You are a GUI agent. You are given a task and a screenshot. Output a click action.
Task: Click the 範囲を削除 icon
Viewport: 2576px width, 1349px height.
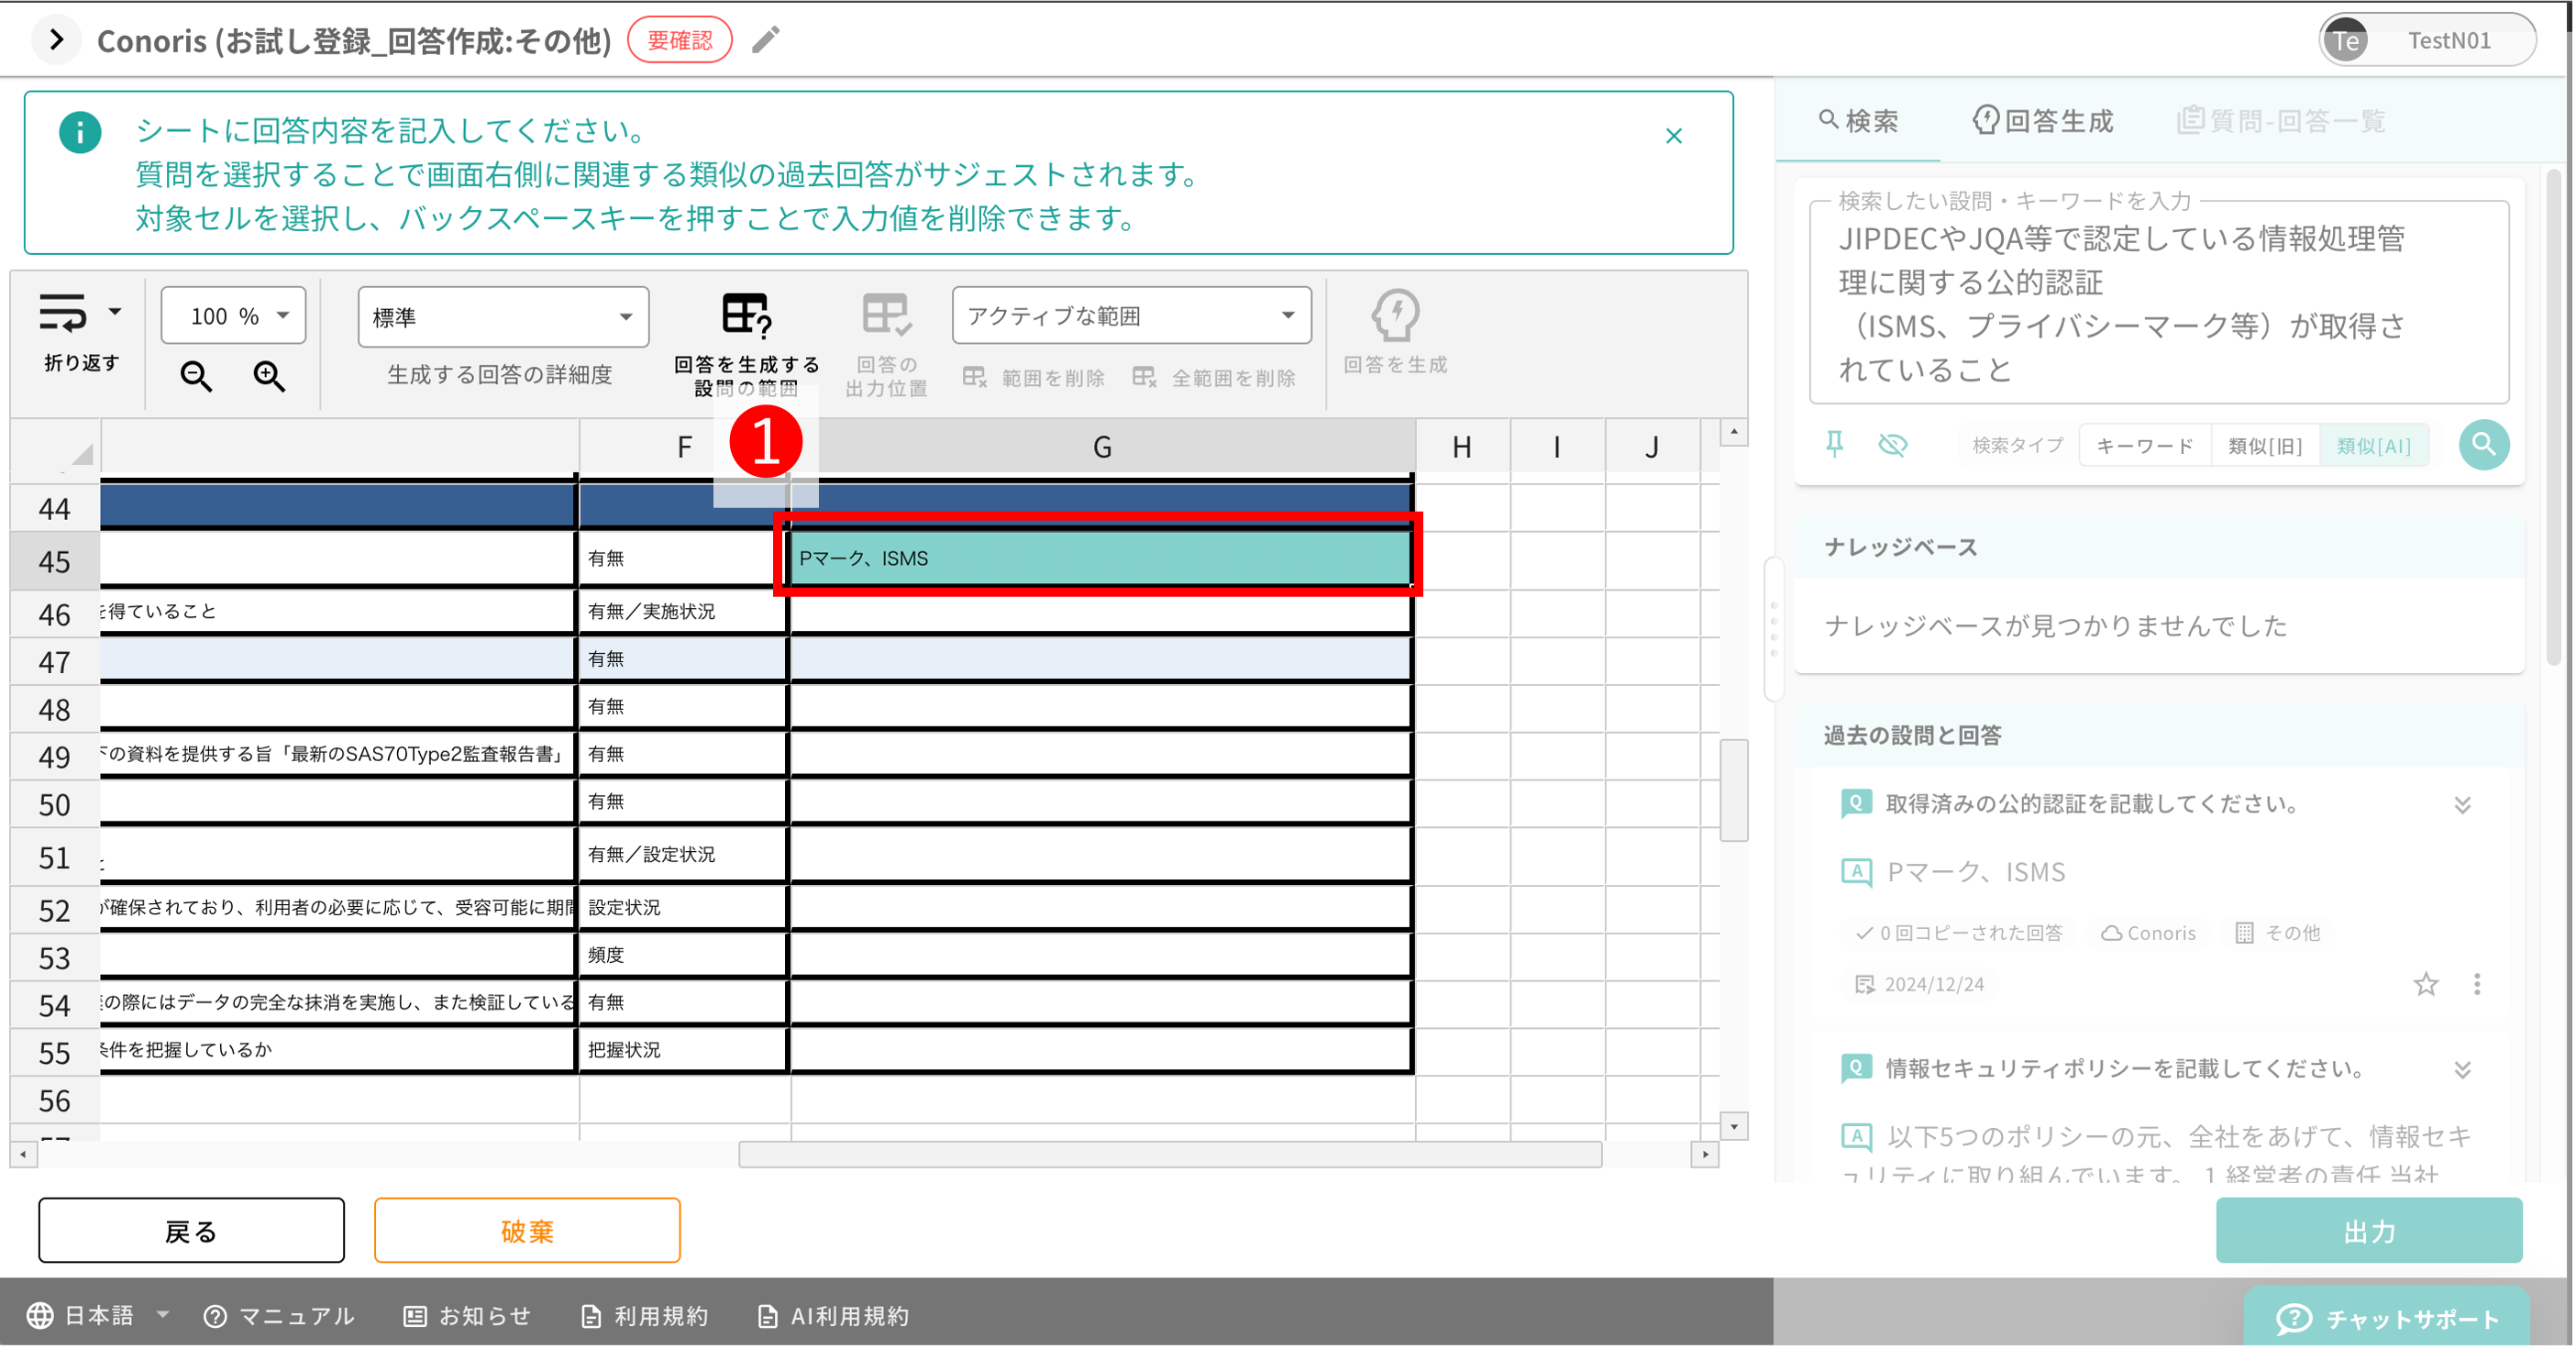pos(973,378)
